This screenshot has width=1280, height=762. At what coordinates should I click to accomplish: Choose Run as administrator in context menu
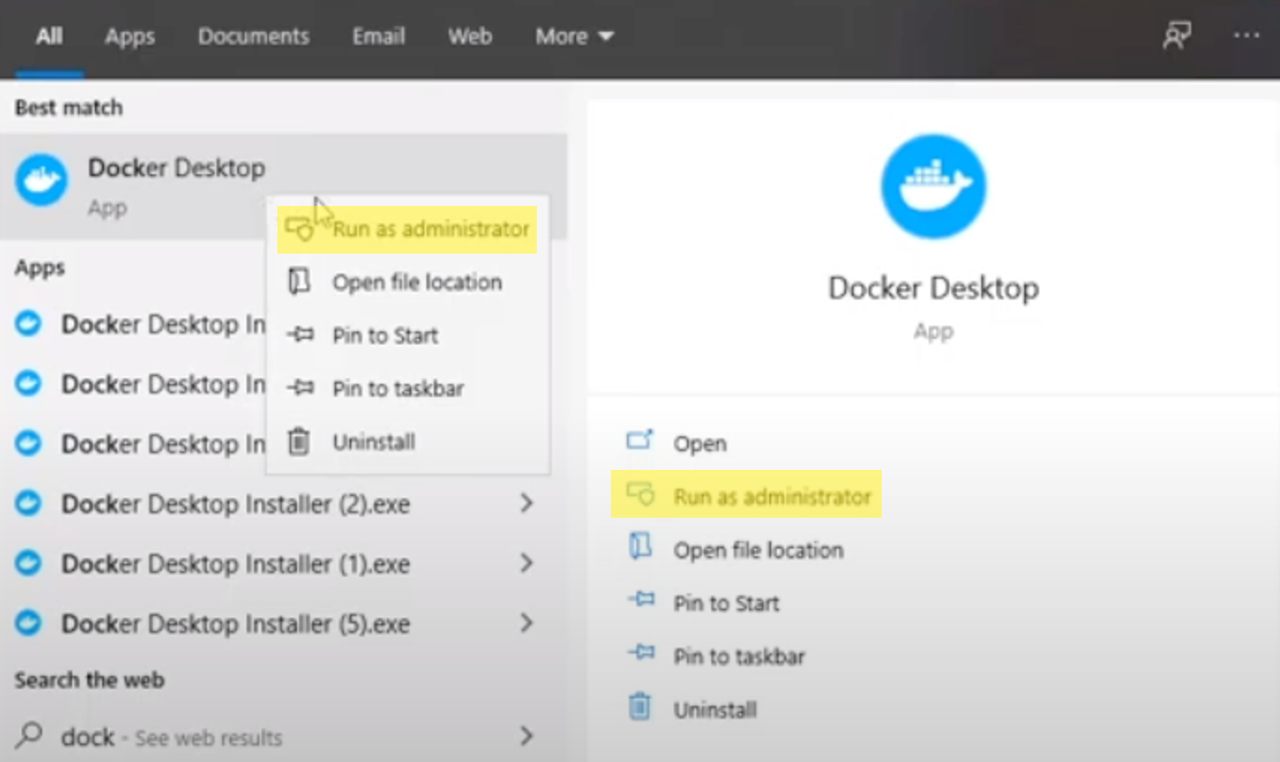tap(430, 229)
